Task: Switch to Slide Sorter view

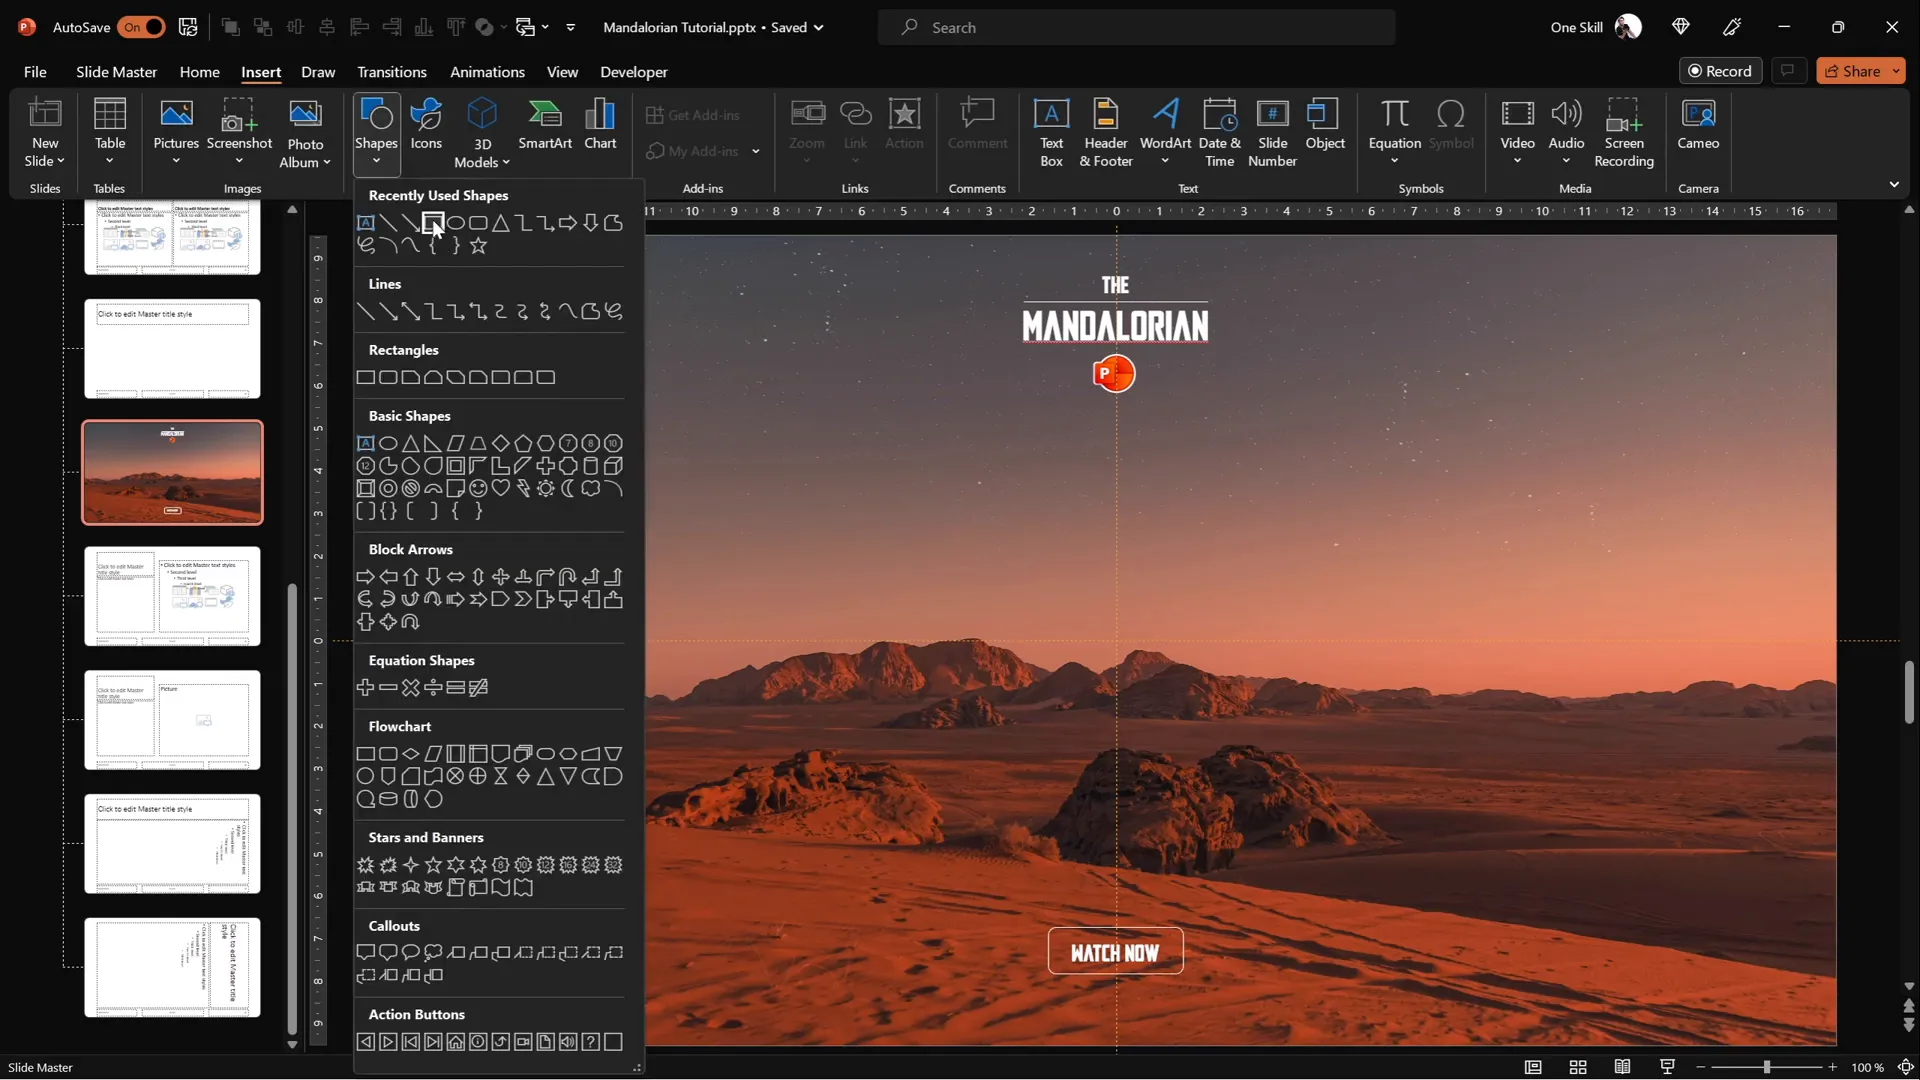Action: point(1578,1068)
